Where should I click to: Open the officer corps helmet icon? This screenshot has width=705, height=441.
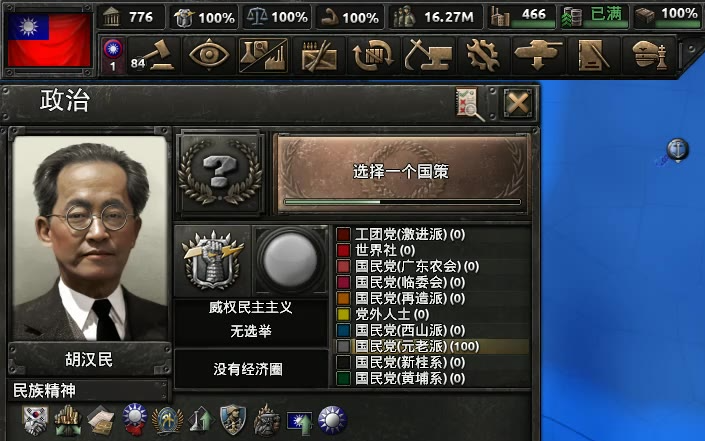click(648, 56)
